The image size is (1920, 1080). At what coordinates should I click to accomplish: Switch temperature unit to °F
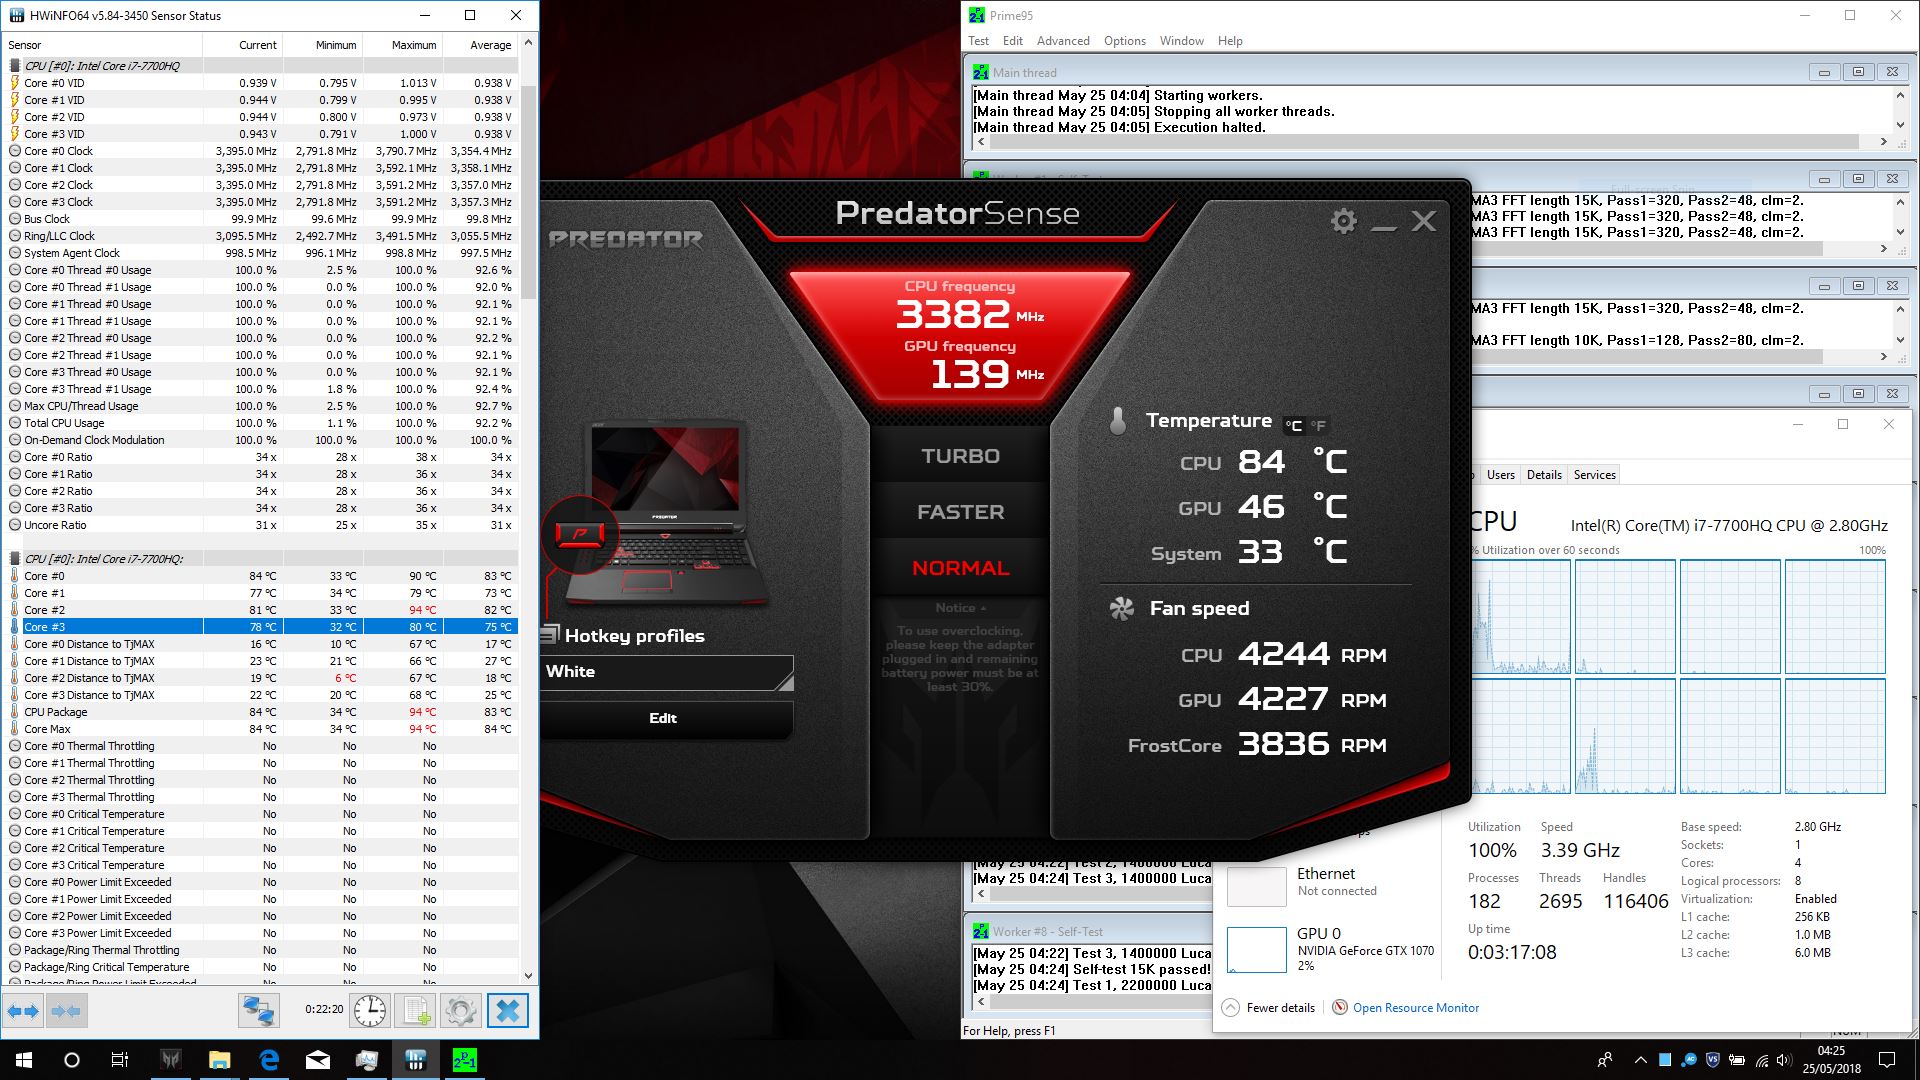tap(1318, 426)
